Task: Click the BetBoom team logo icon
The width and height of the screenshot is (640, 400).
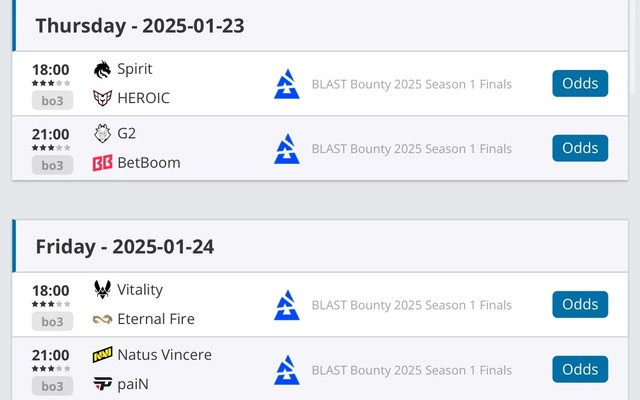Action: click(x=102, y=162)
